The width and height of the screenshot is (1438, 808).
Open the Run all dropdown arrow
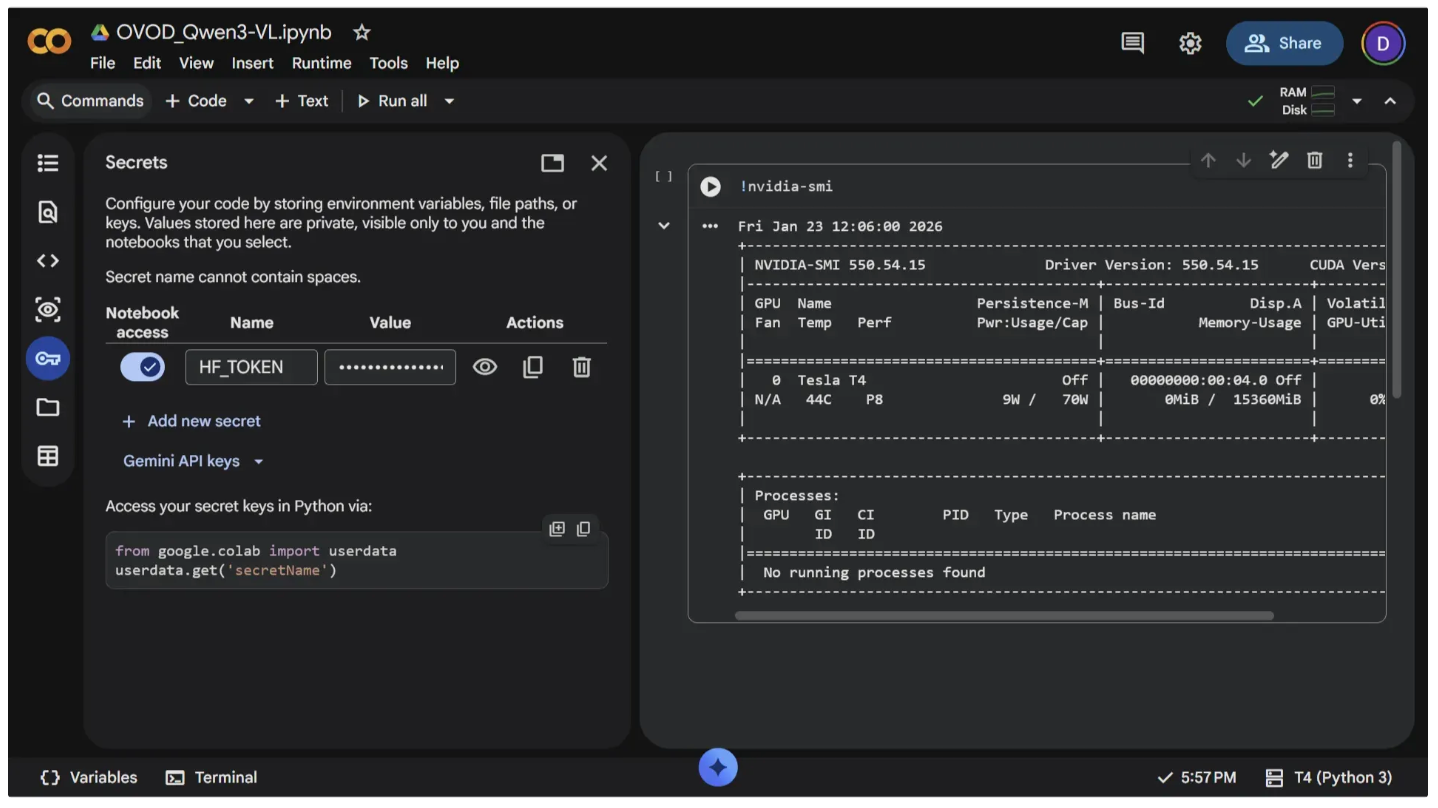450,101
